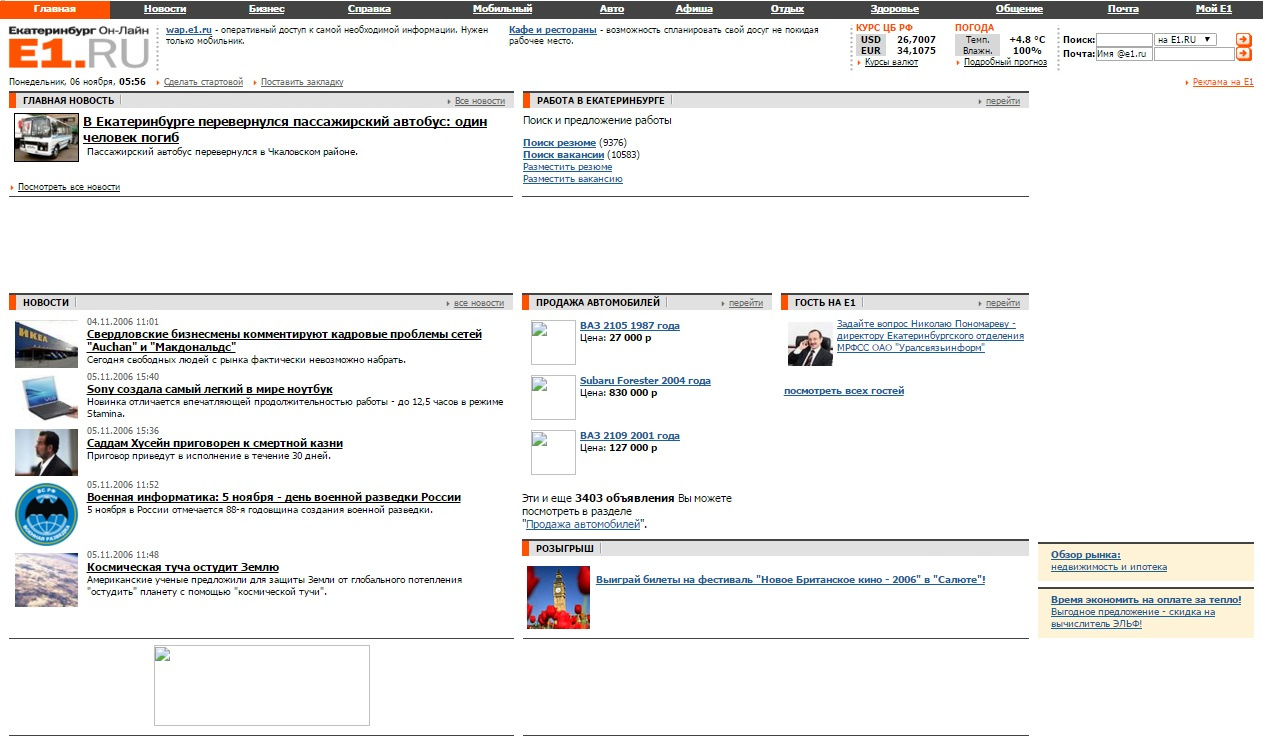The width and height of the screenshot is (1263, 736).
Task: Select the Авто item in navigation bar
Action: click(612, 9)
